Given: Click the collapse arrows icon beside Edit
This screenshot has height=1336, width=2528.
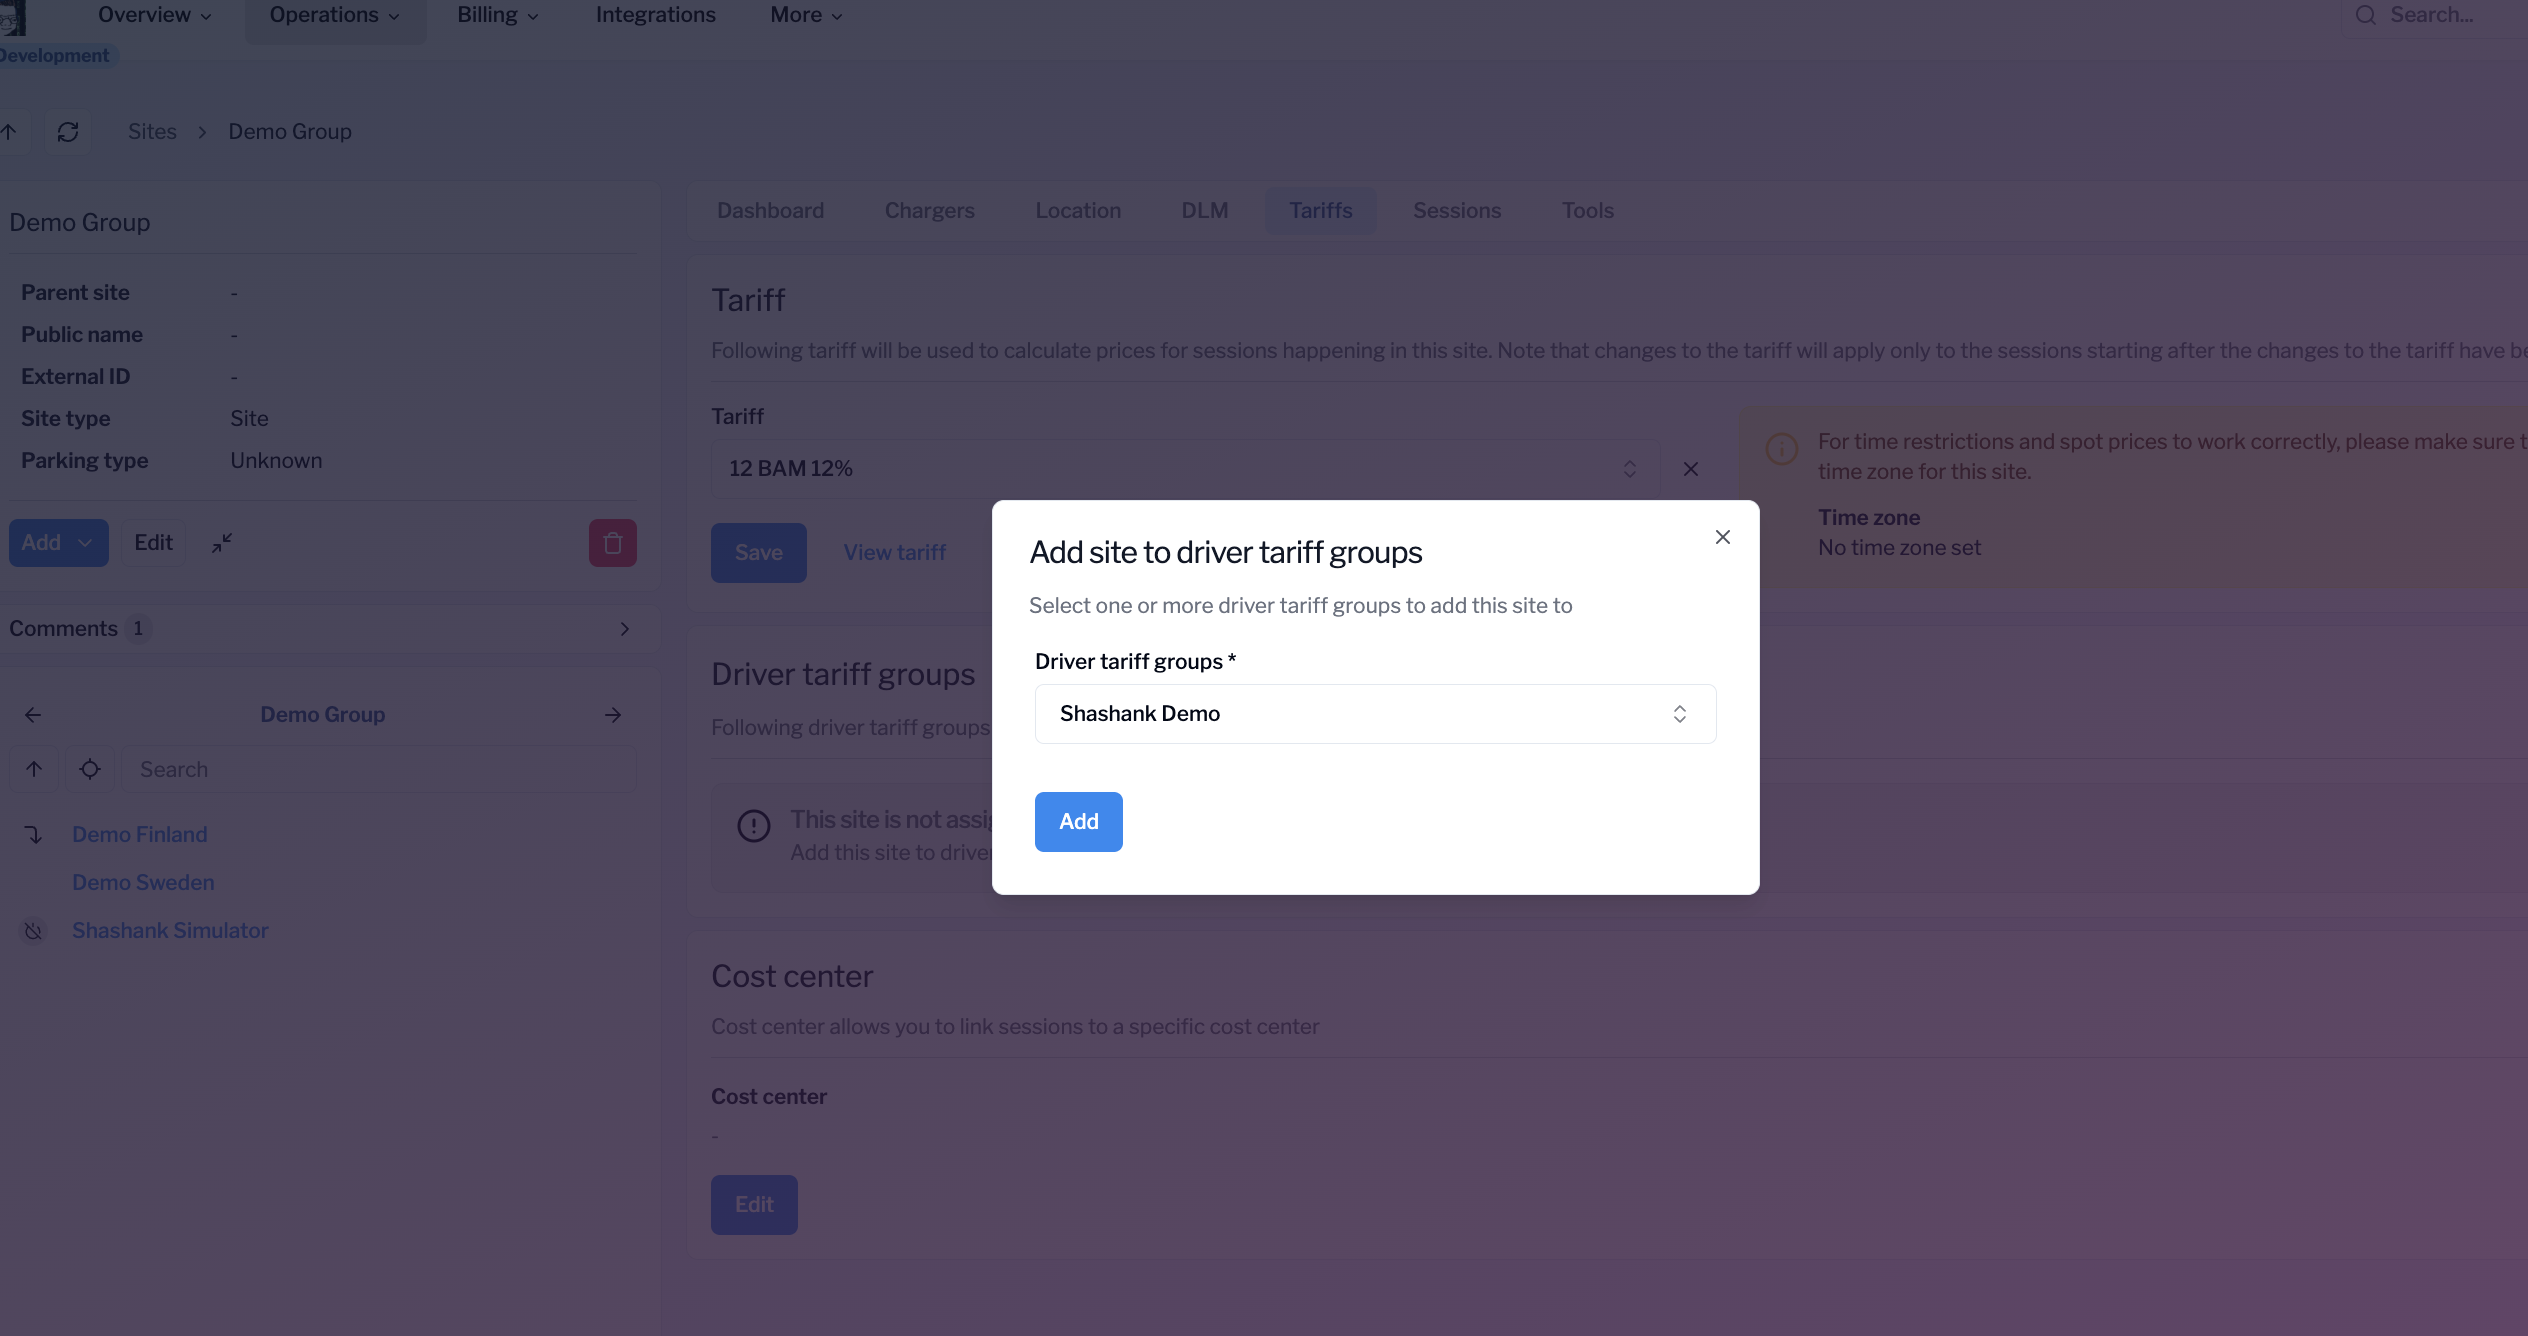Looking at the screenshot, I should 222,543.
